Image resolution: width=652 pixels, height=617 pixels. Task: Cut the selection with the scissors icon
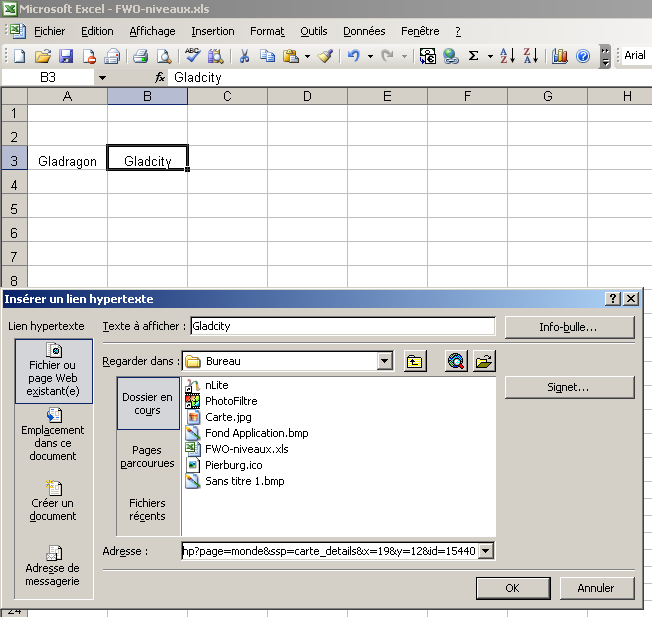click(x=244, y=56)
